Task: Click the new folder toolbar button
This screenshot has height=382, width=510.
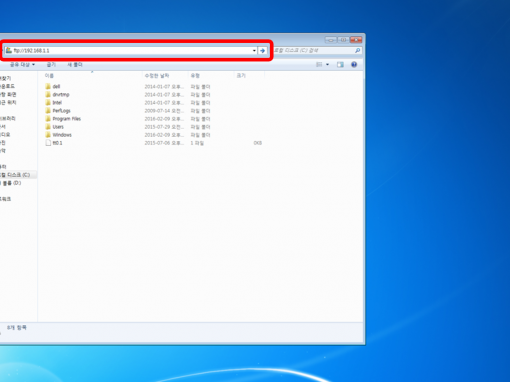Action: click(x=75, y=64)
